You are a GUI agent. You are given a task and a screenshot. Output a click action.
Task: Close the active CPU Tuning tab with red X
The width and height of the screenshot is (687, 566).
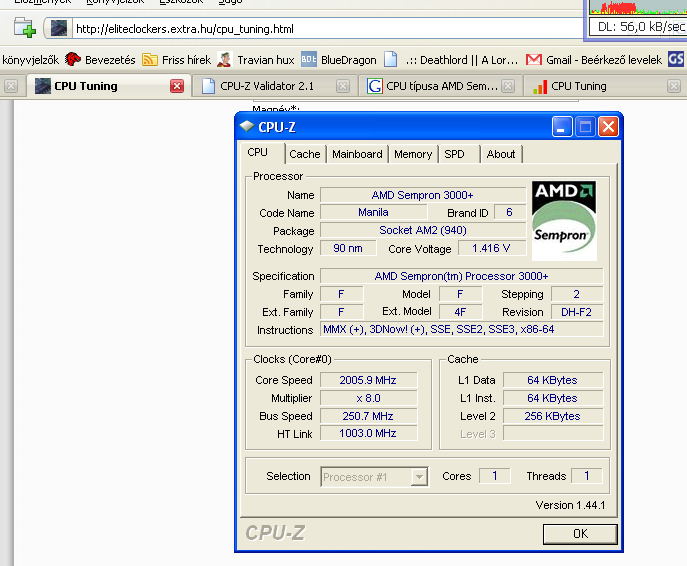pos(177,86)
